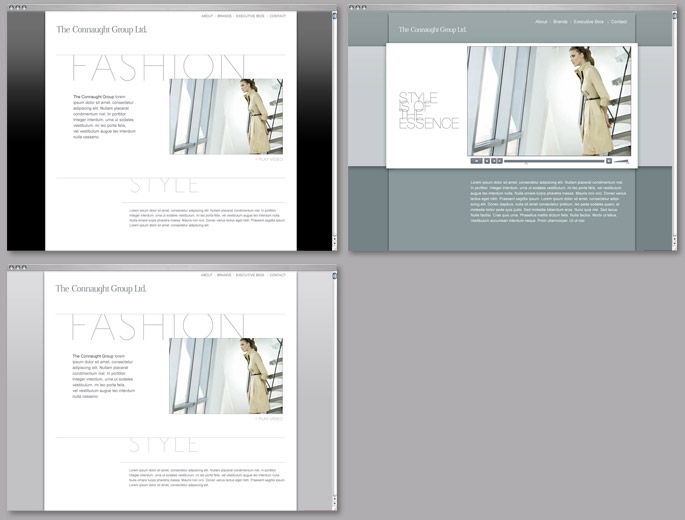Click the video progress bar in the player
685x520 pixels.
[x=553, y=160]
